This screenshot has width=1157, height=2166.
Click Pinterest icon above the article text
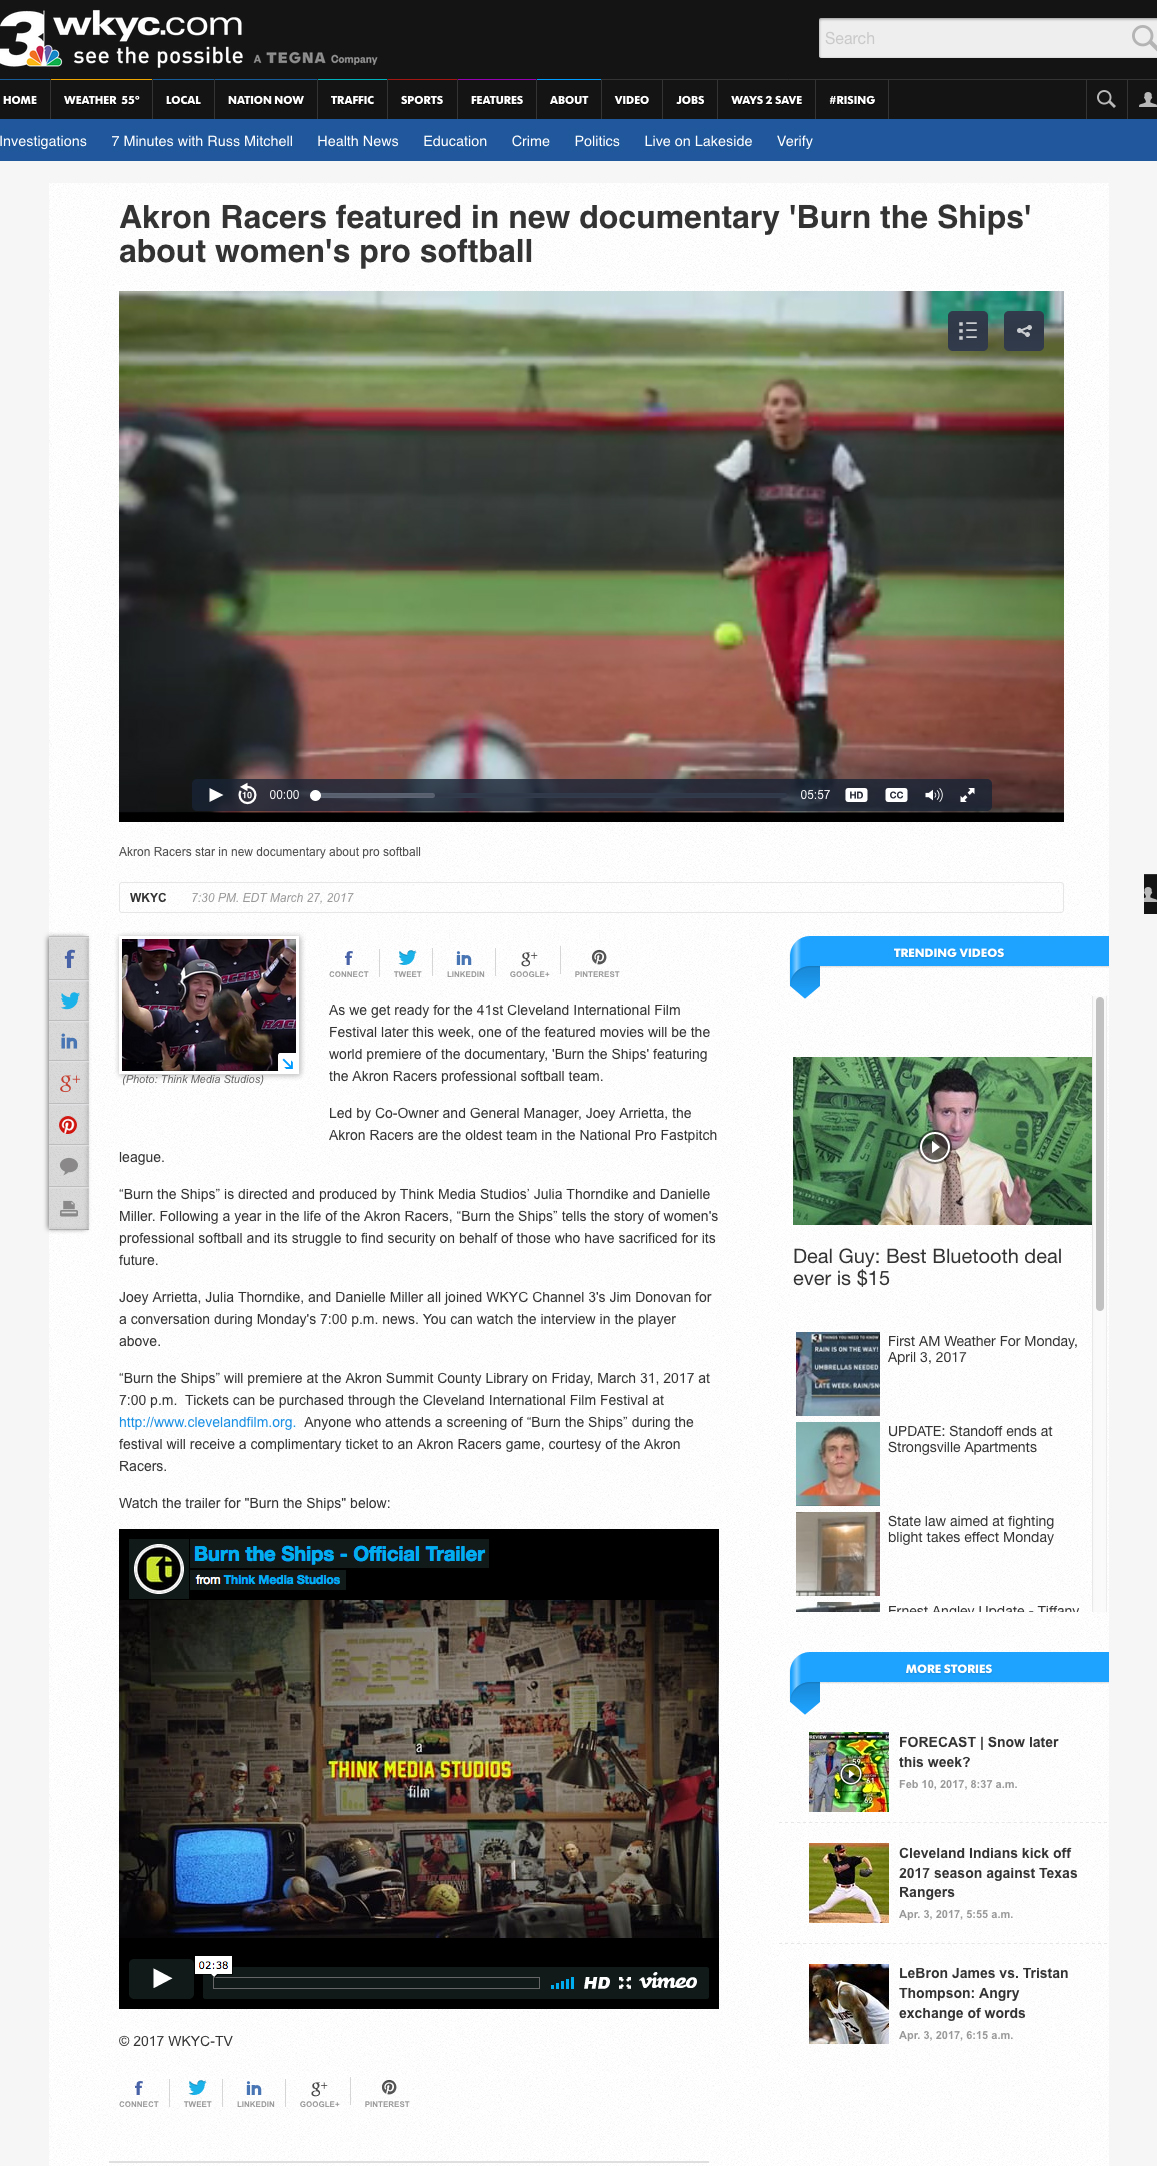point(597,963)
